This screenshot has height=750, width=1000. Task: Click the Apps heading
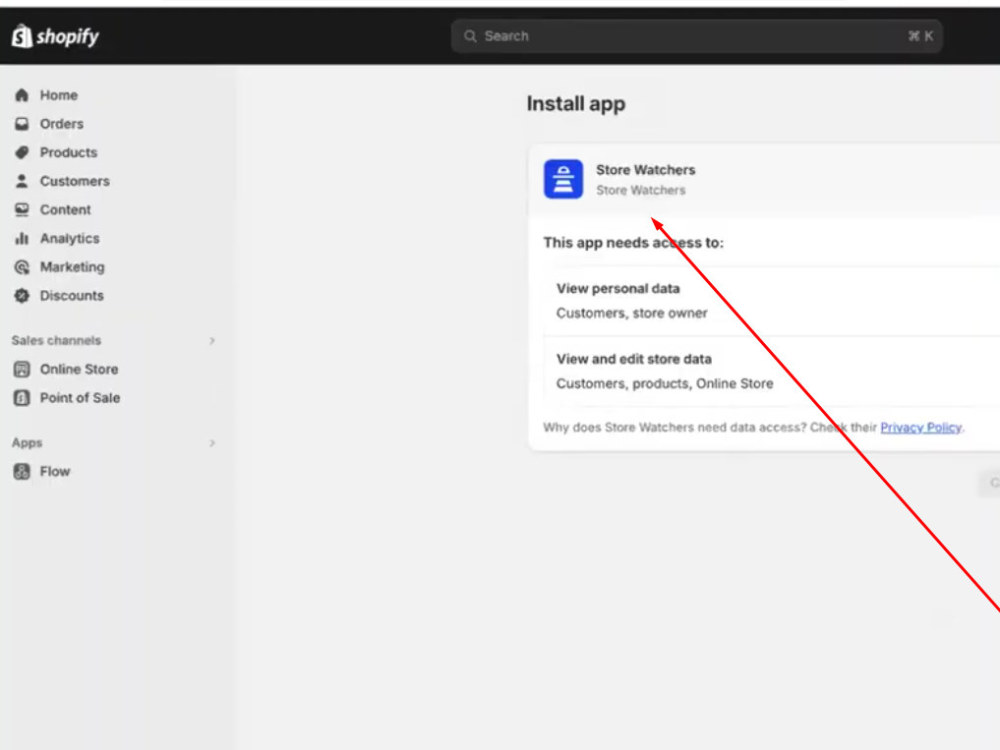click(27, 443)
